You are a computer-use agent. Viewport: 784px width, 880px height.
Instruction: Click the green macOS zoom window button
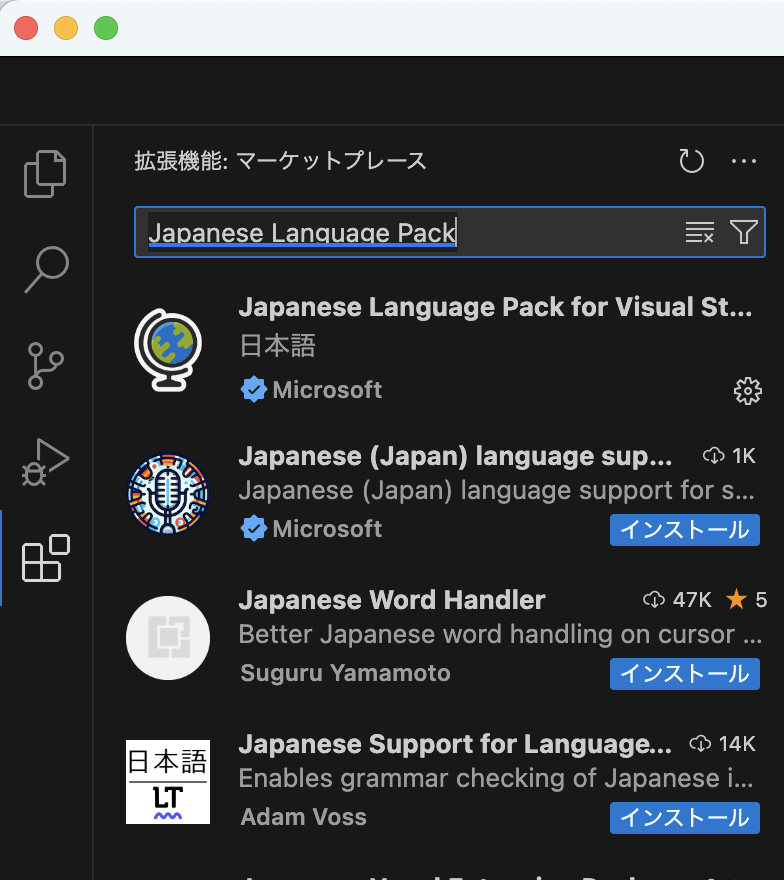point(106,28)
